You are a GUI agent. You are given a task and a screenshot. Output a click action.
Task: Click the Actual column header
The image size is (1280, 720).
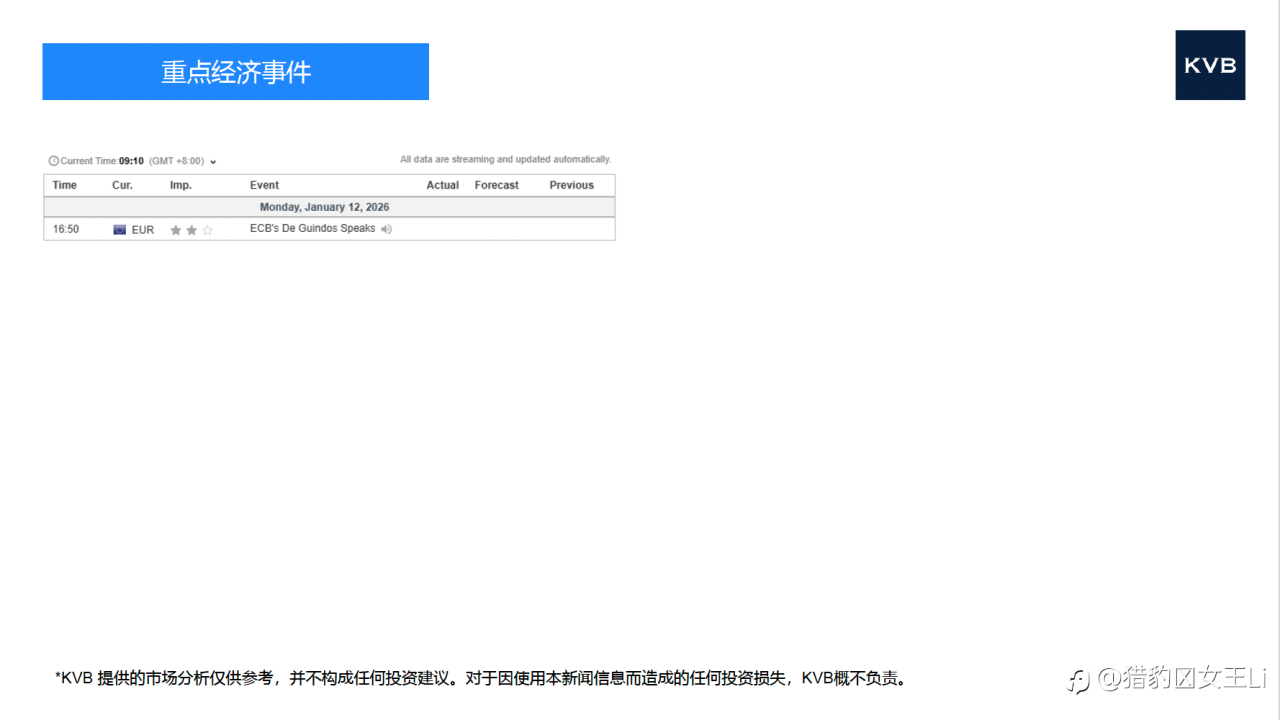point(443,185)
